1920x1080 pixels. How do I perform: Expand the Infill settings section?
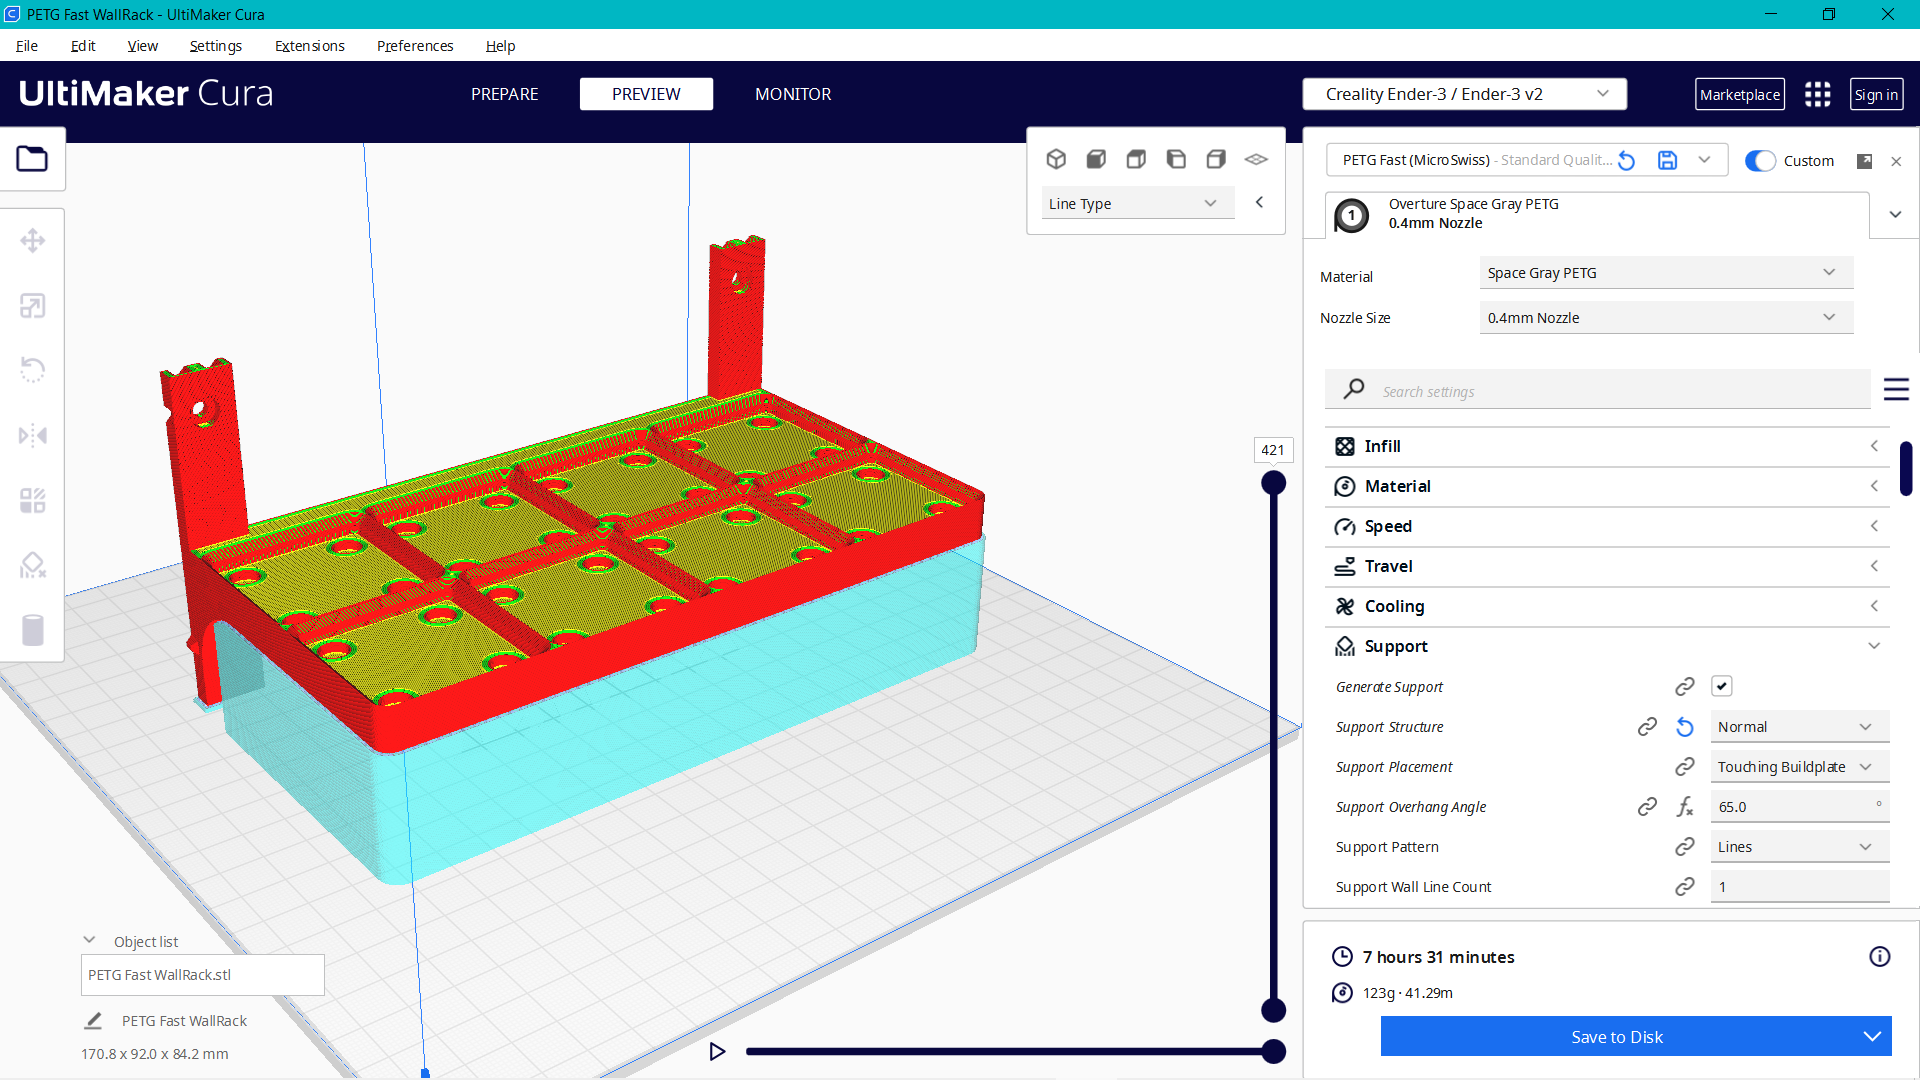[x=1873, y=446]
